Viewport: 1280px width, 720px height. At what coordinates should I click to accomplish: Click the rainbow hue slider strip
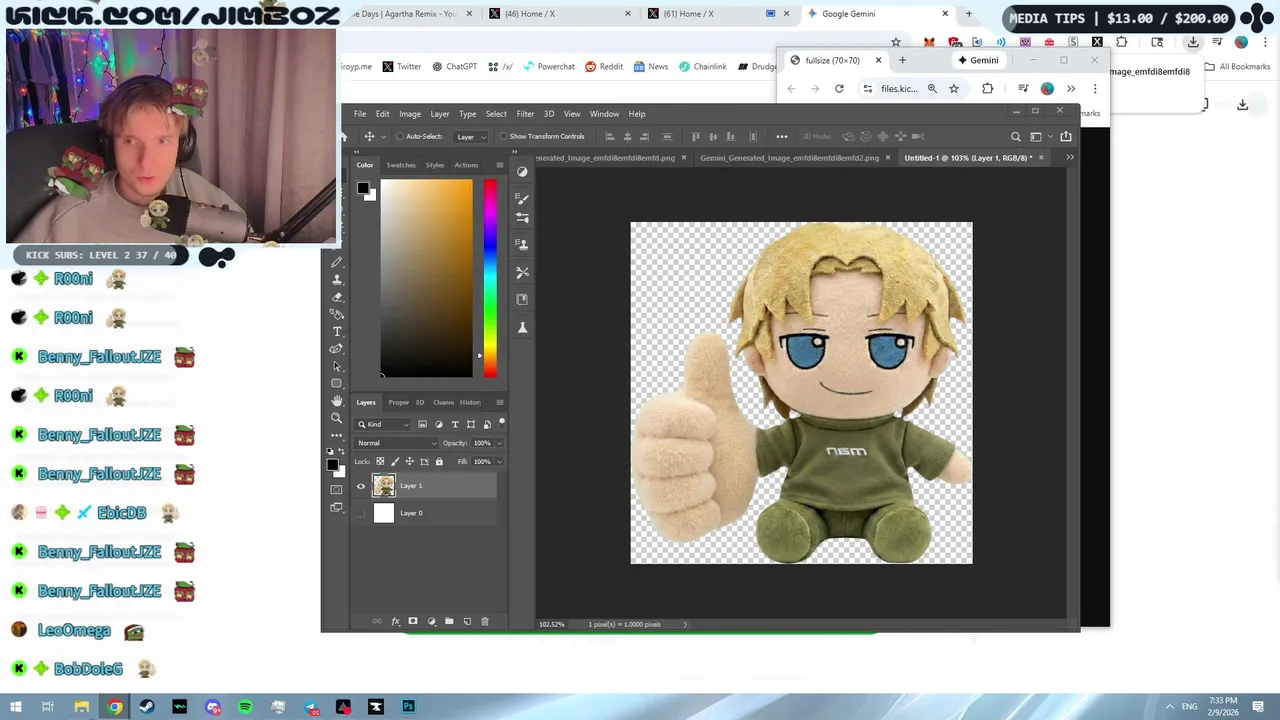tap(490, 278)
